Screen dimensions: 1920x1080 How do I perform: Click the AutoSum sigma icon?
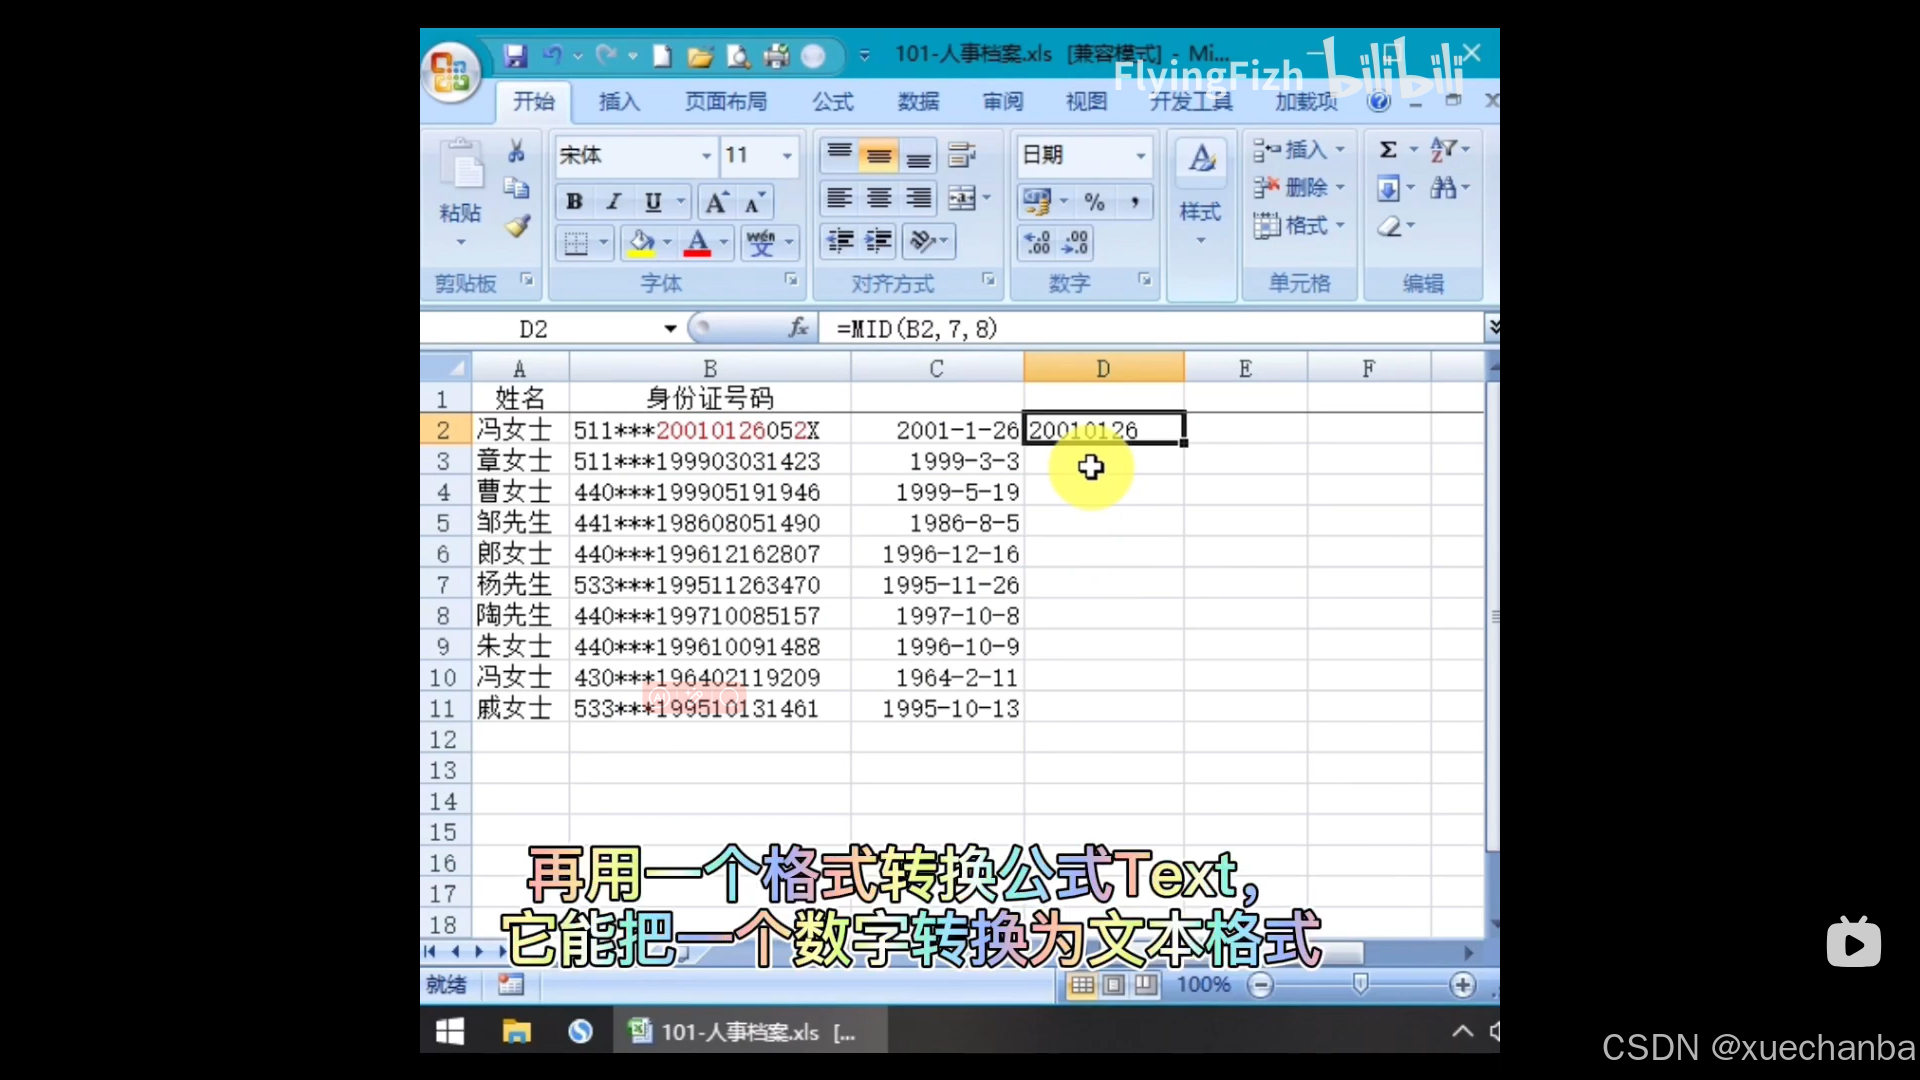pyautogui.click(x=1388, y=150)
